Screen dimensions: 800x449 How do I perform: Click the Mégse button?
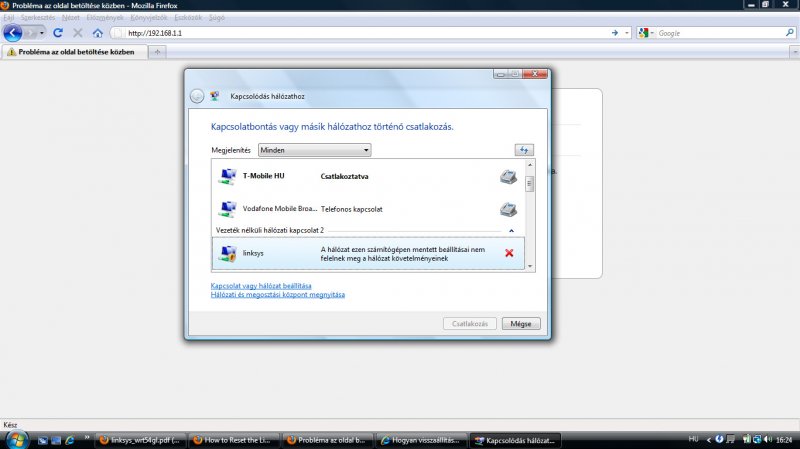tap(521, 323)
